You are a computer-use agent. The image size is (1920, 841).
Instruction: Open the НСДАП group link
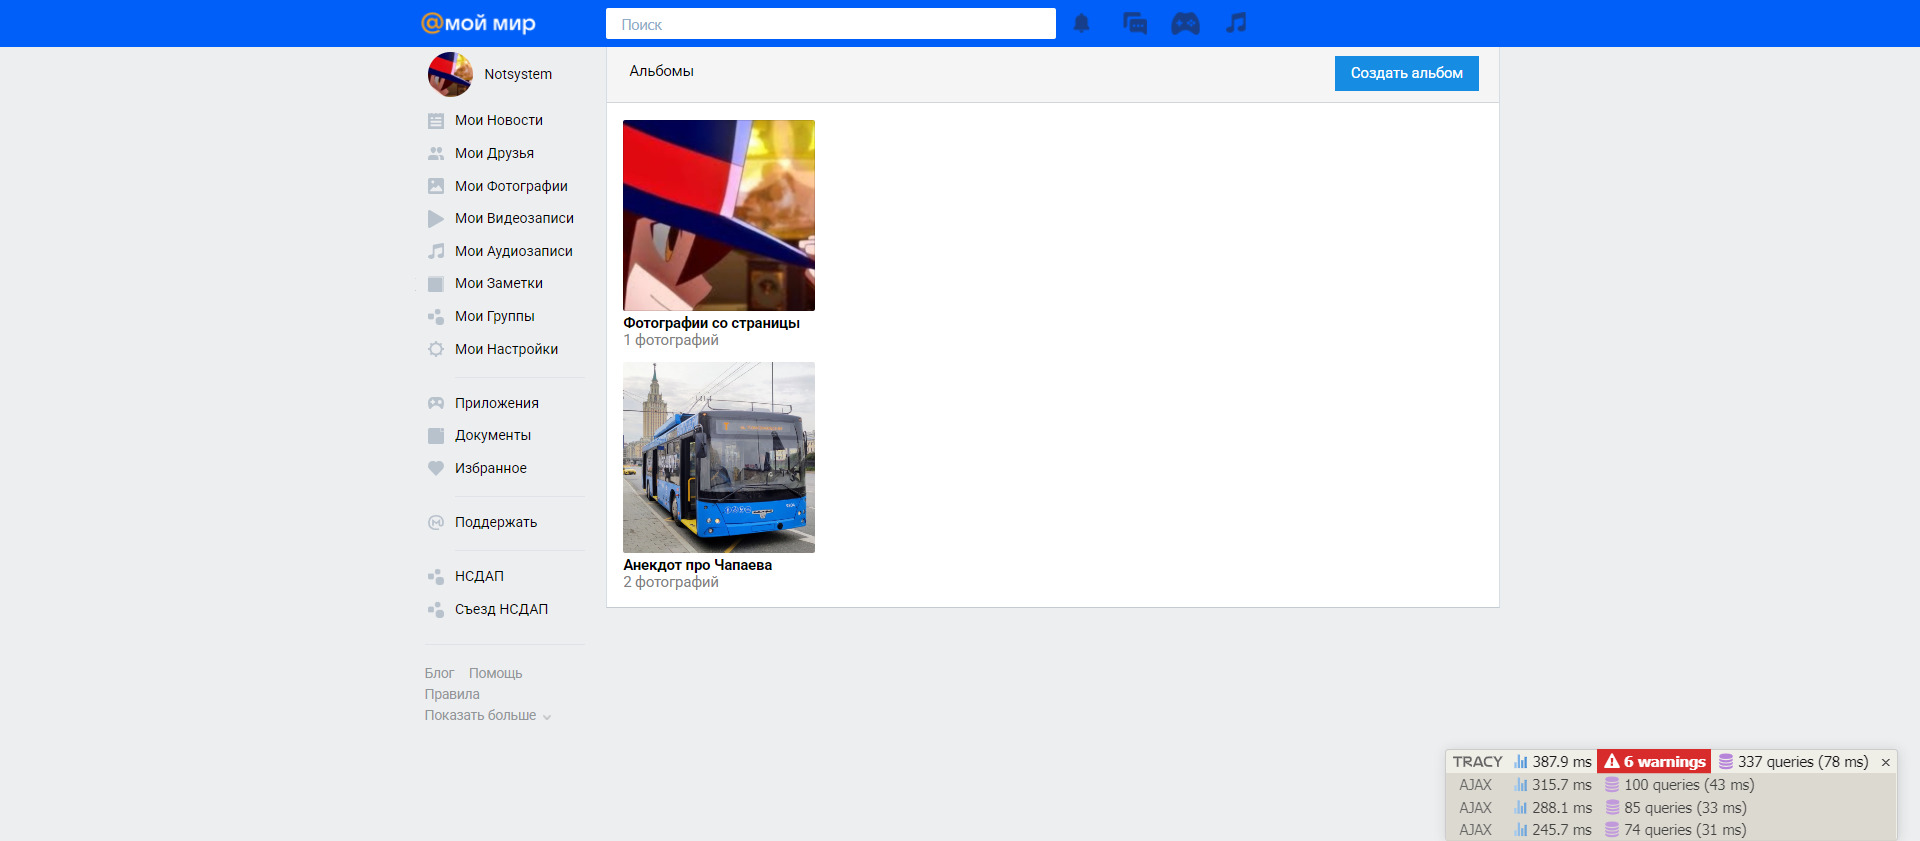(479, 576)
